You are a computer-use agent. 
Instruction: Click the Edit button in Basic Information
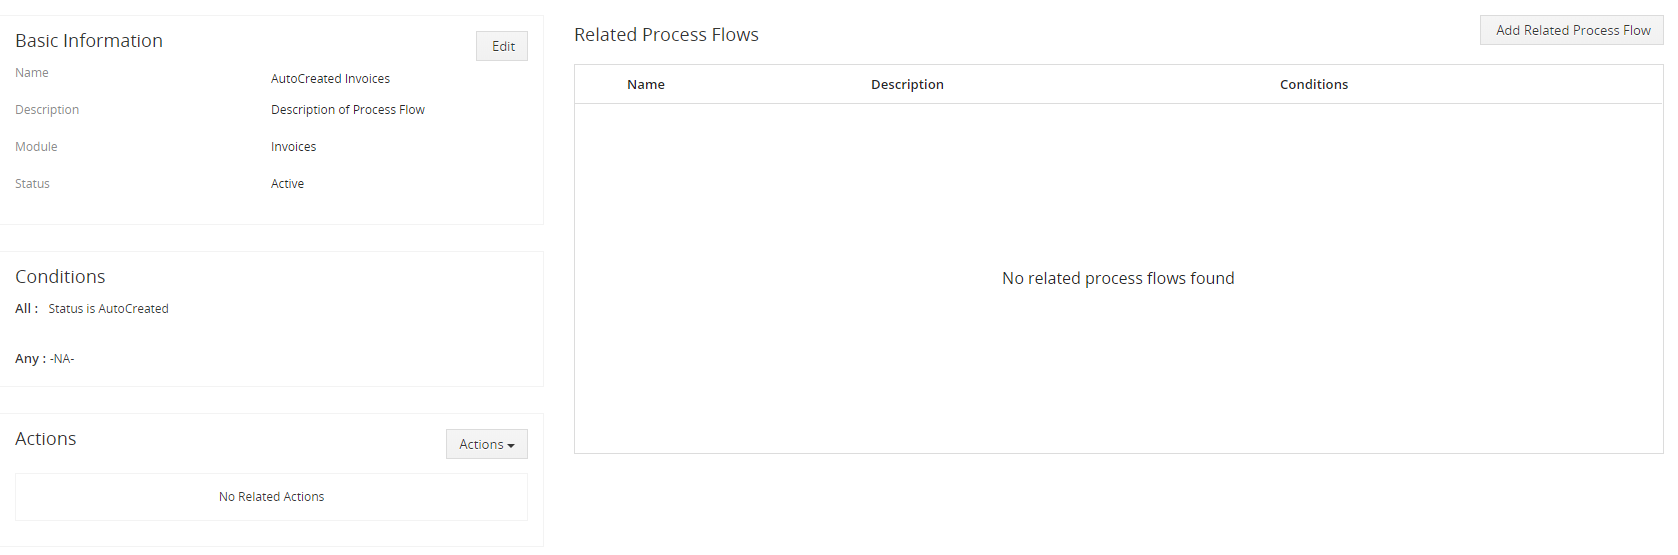(x=502, y=46)
